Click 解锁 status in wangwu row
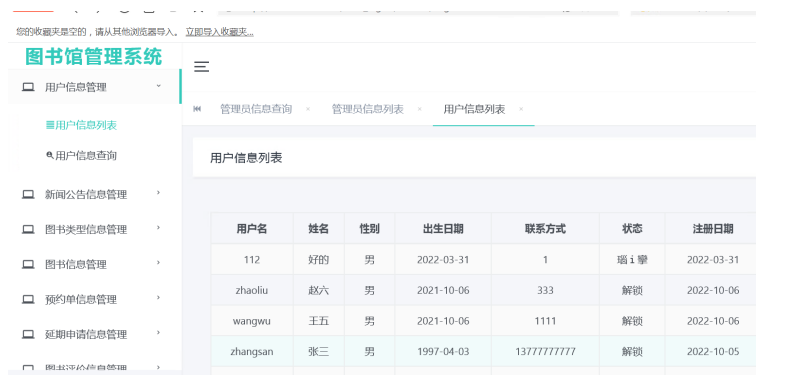The height and width of the screenshot is (377, 796). pyautogui.click(x=632, y=321)
